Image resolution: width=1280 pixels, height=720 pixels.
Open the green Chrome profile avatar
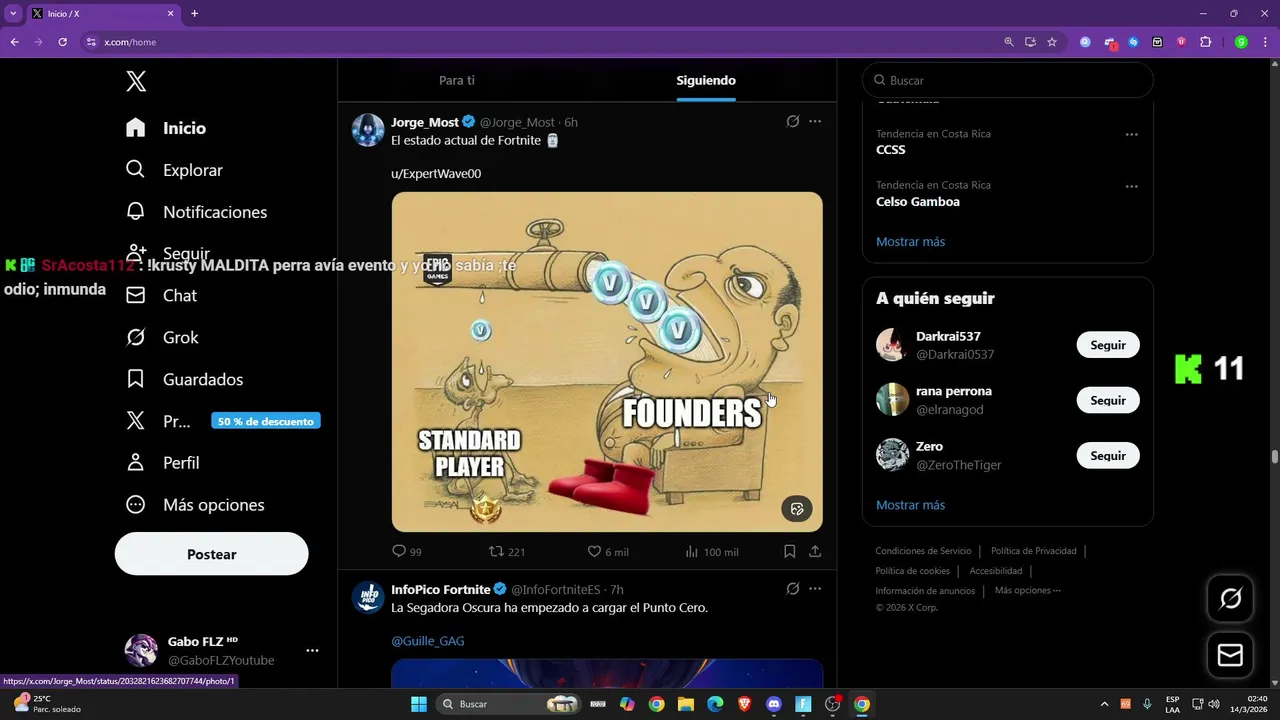click(x=1241, y=42)
